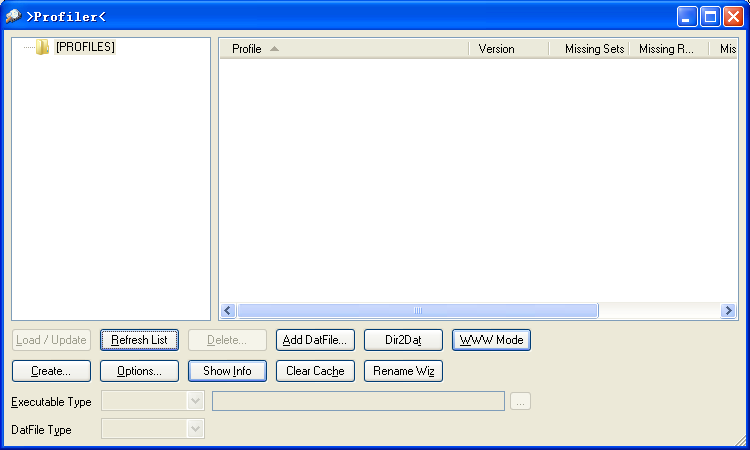
Task: Click the Version column header
Action: (508, 49)
